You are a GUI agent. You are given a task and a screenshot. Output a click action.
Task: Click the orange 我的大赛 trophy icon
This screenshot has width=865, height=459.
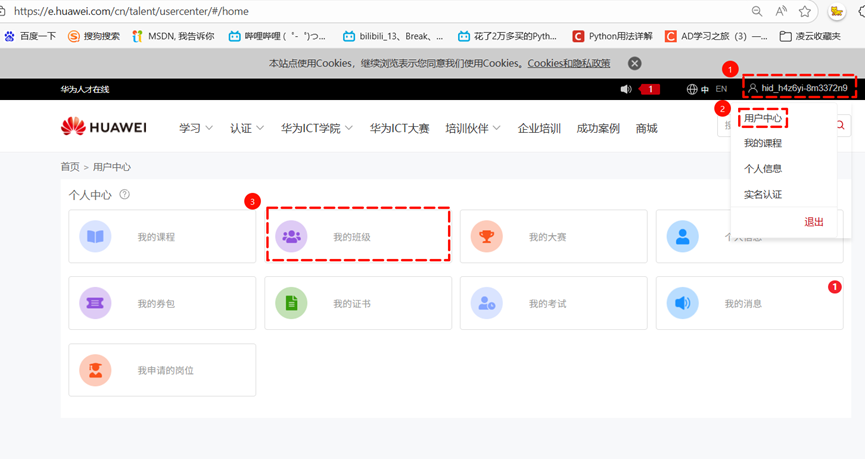(487, 236)
